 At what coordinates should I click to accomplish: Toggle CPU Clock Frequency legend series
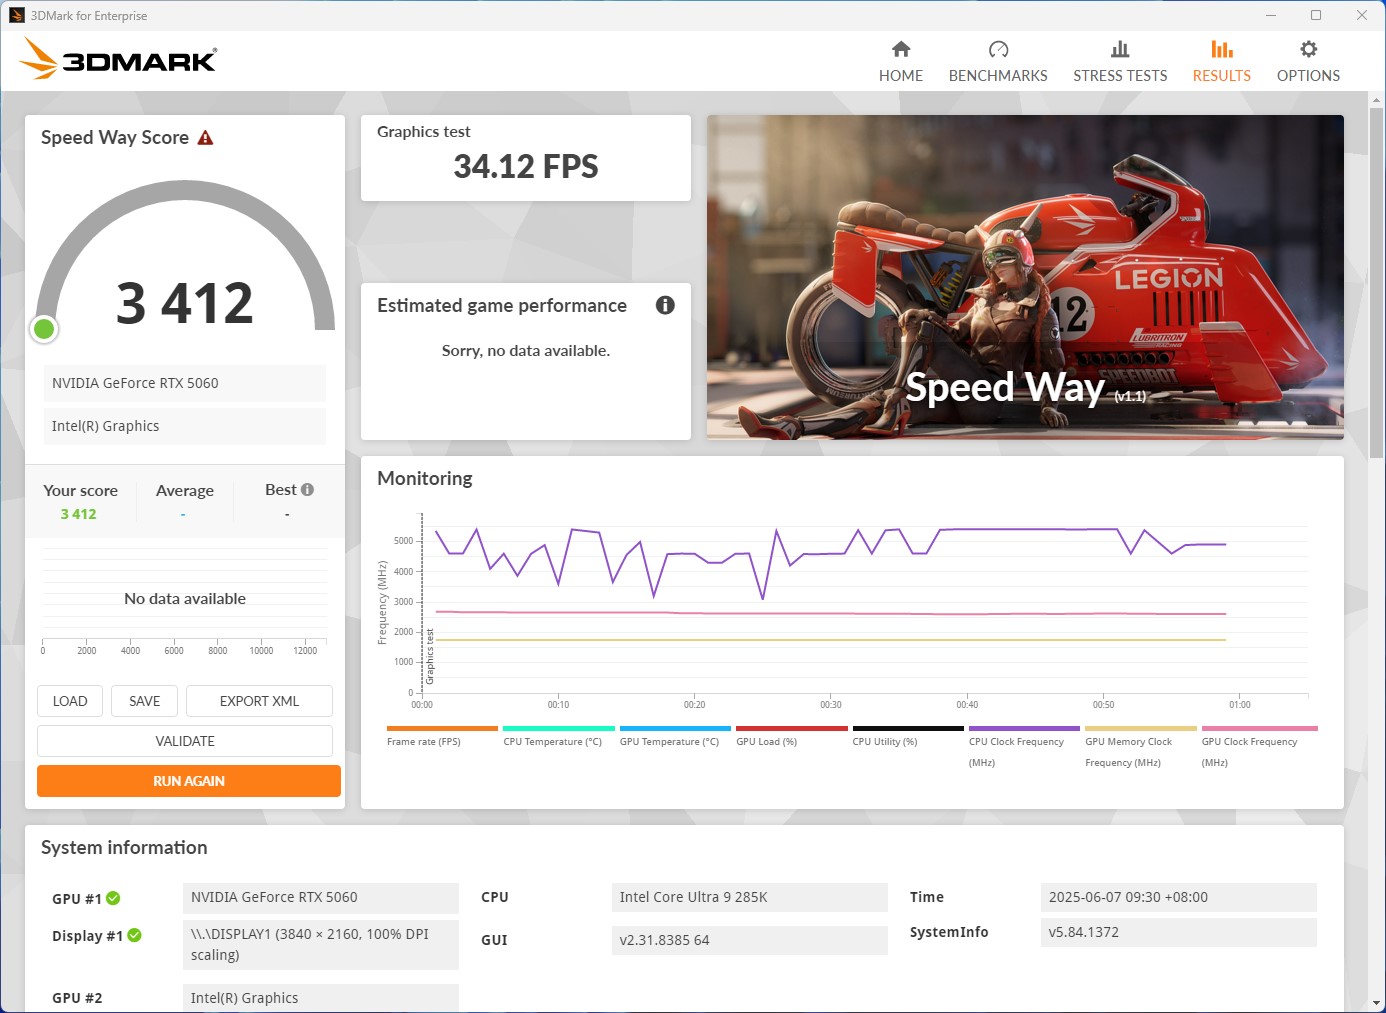tap(1016, 741)
